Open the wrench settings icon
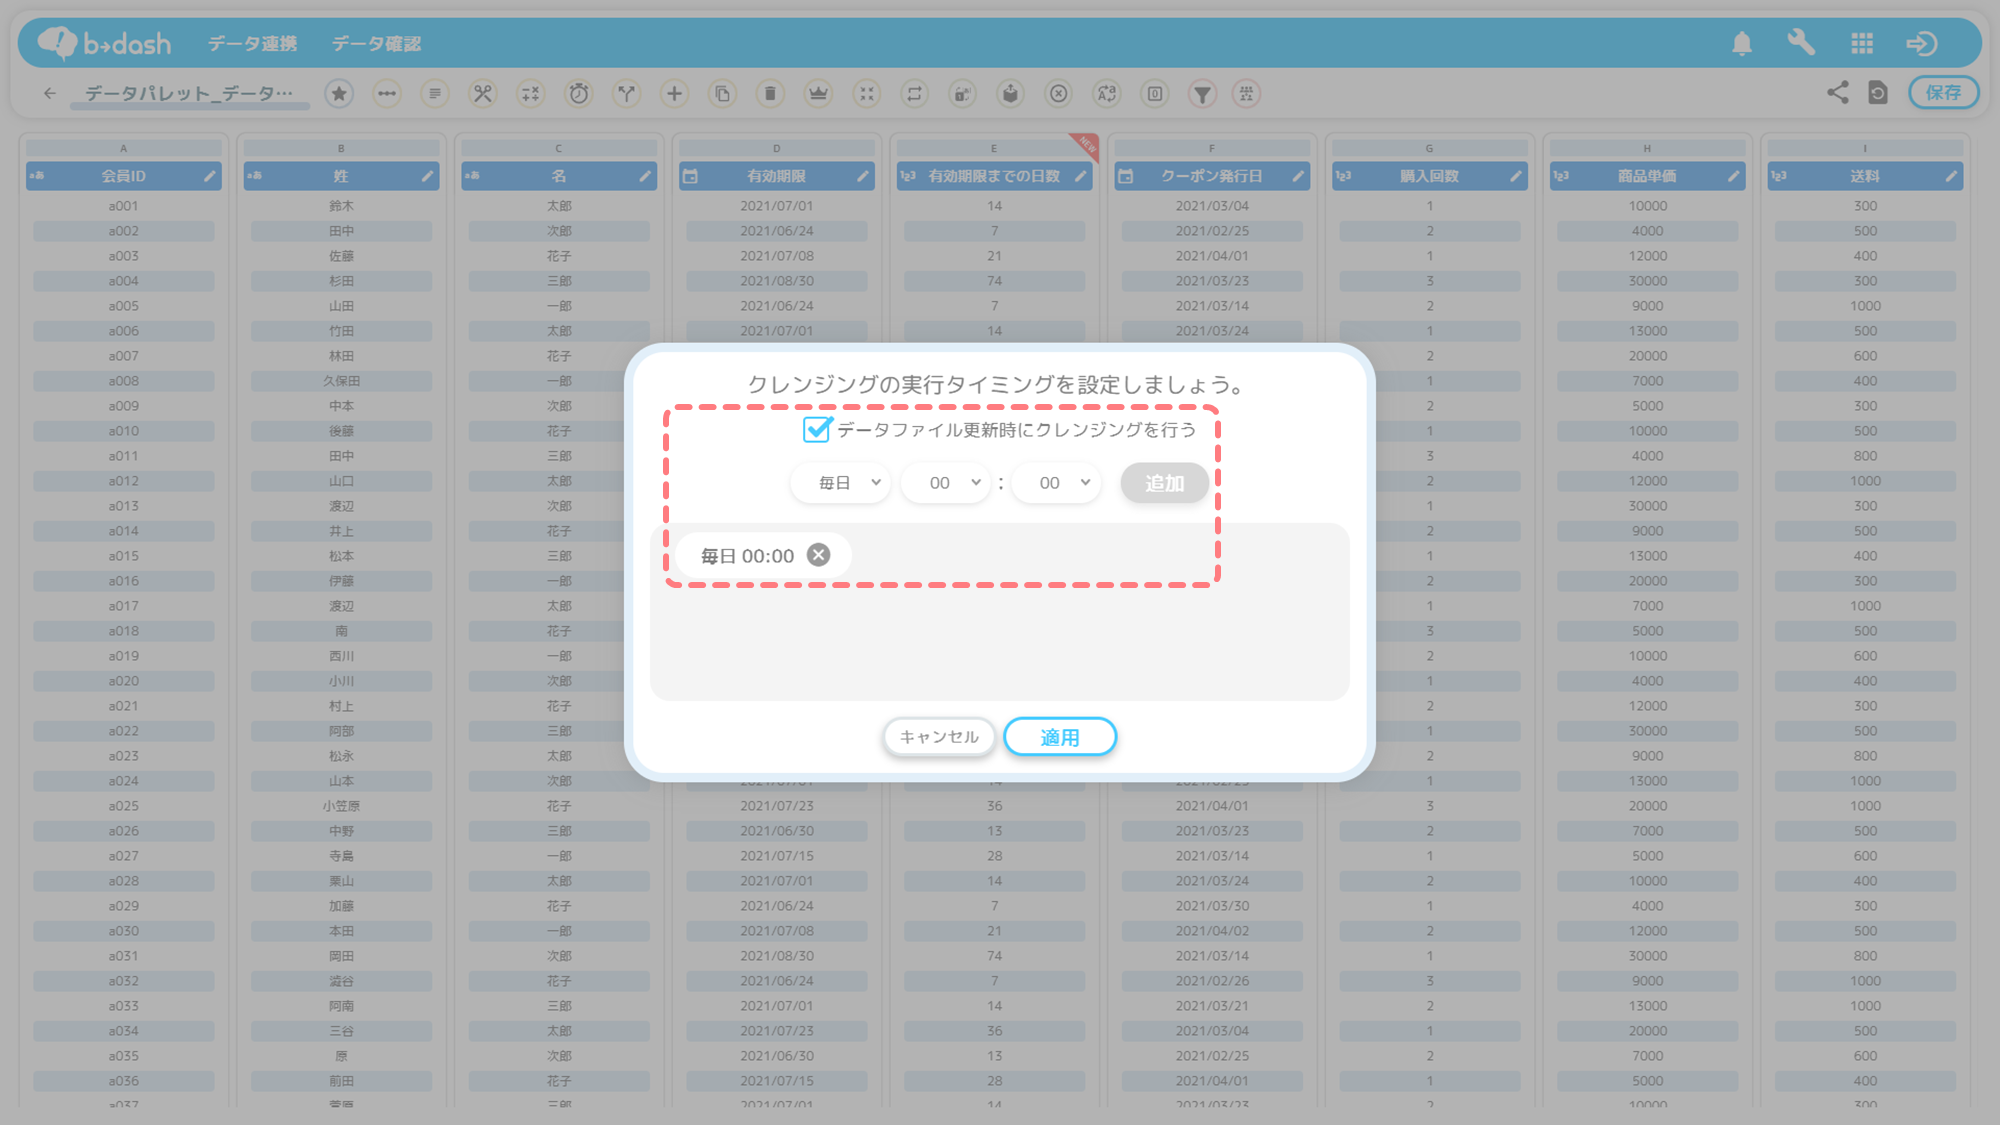Image resolution: width=2000 pixels, height=1125 pixels. [1801, 43]
